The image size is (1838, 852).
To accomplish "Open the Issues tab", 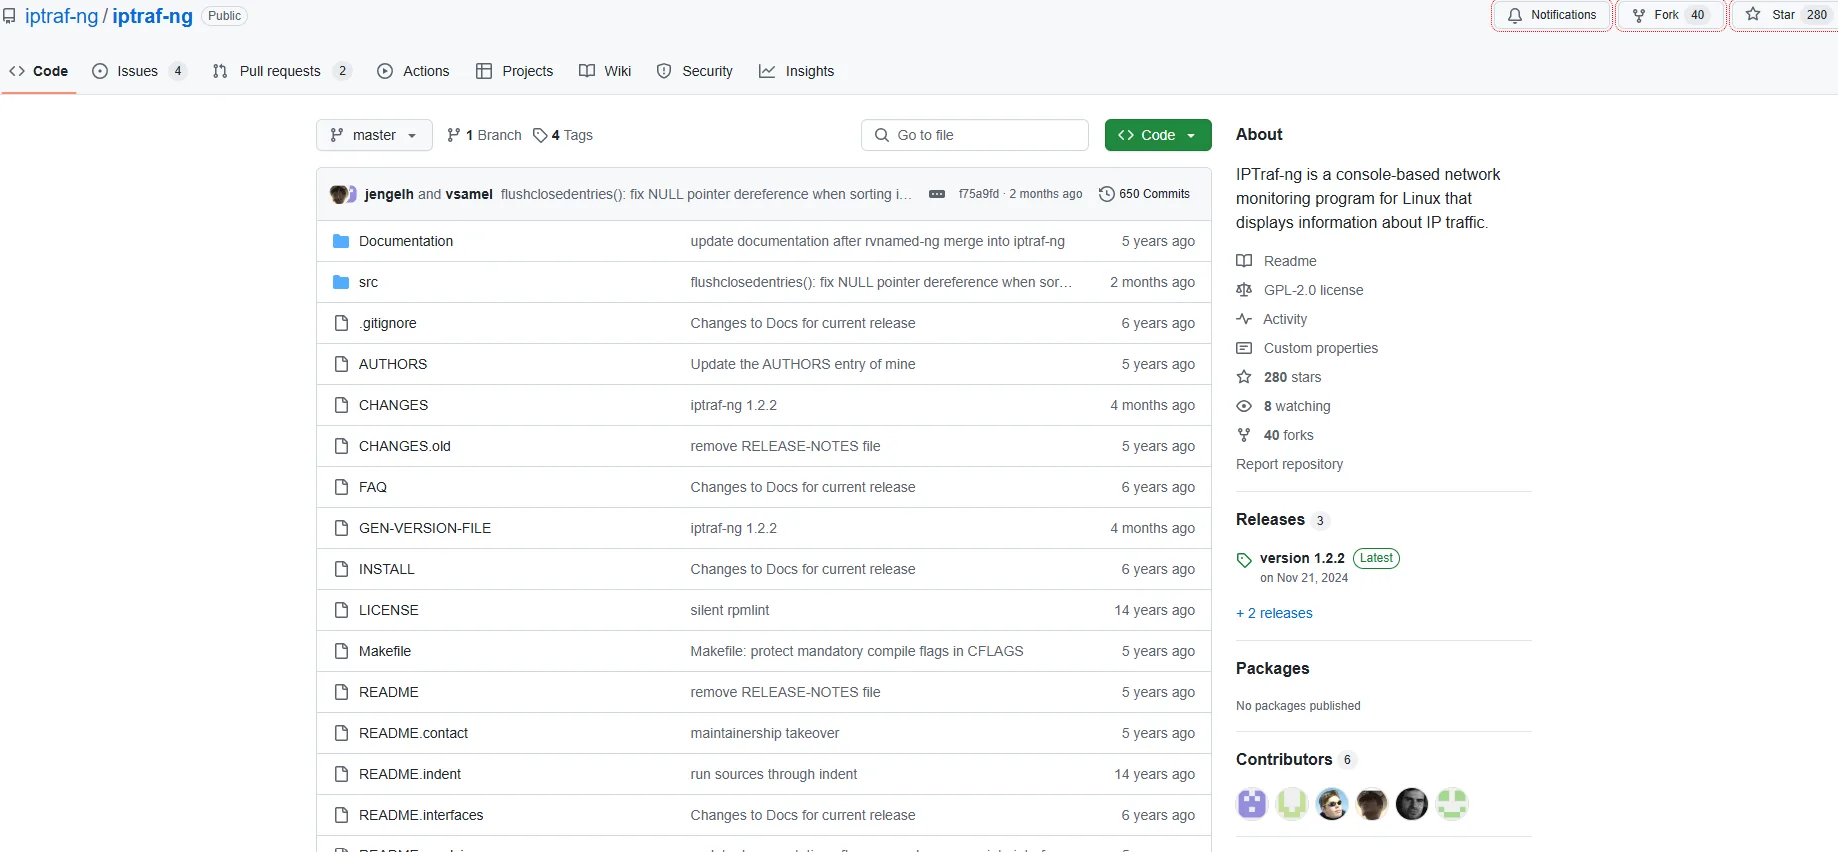I will tap(138, 71).
